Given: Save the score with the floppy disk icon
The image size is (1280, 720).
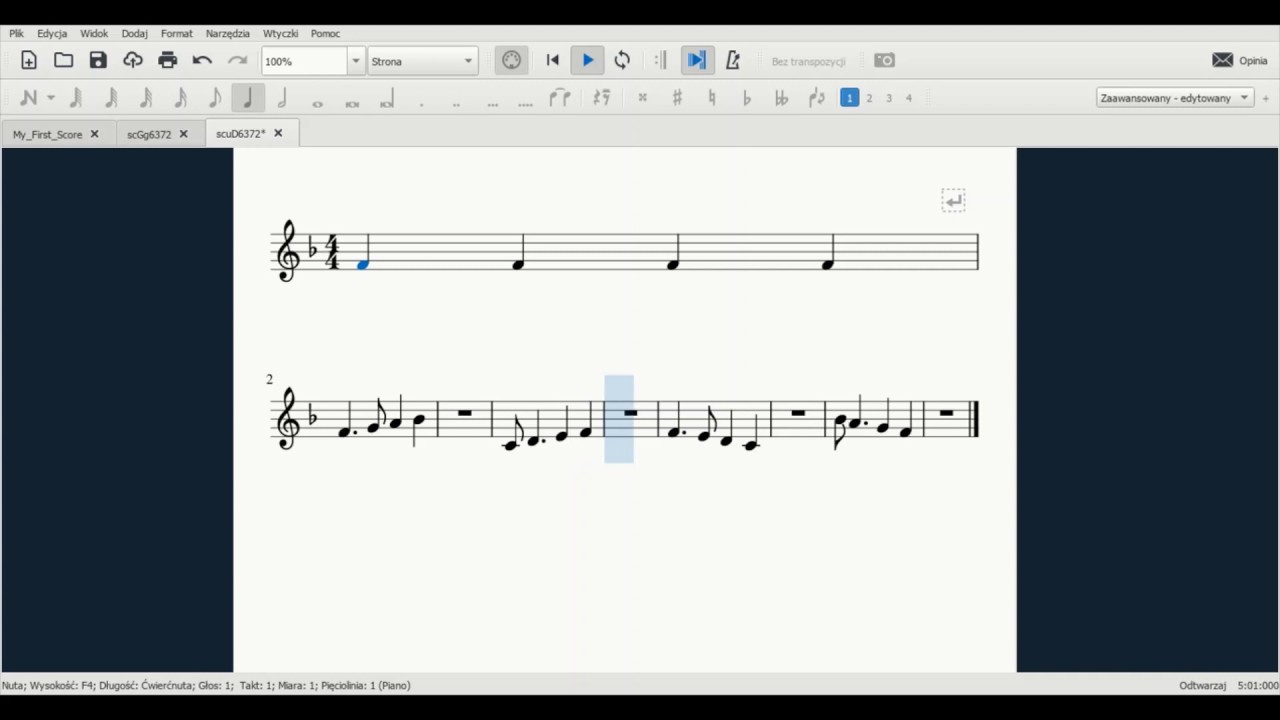Looking at the screenshot, I should (x=98, y=60).
